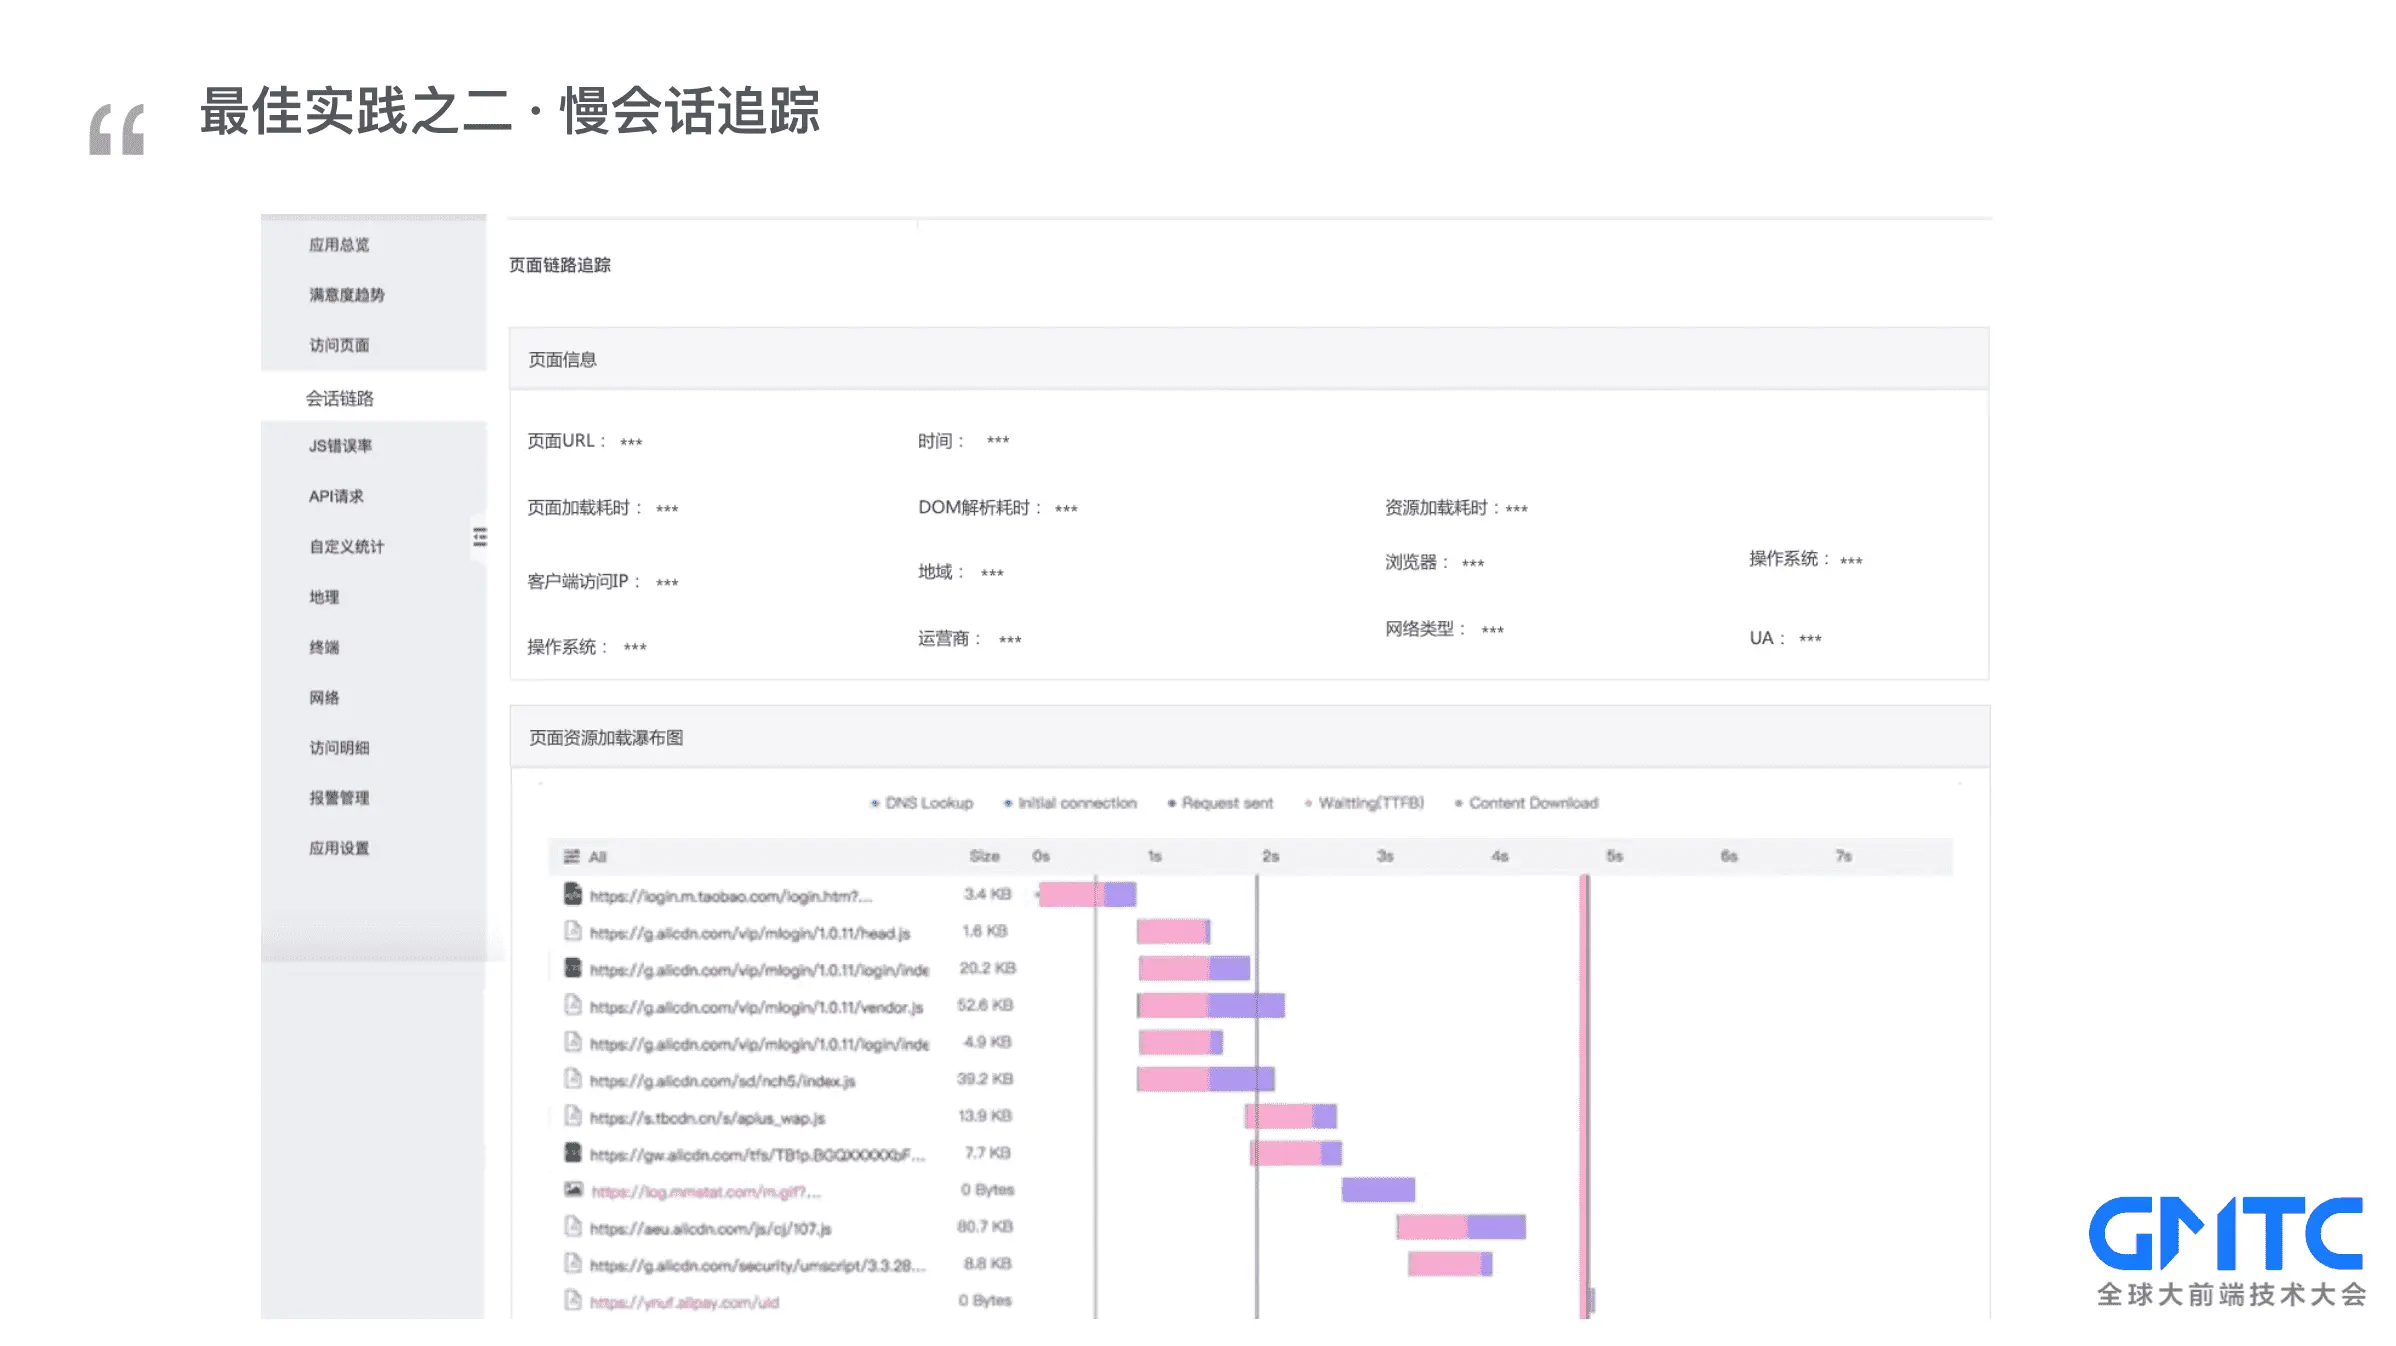The height and width of the screenshot is (1346, 2396).
Task: Click the head.js script file icon
Action: click(x=573, y=931)
